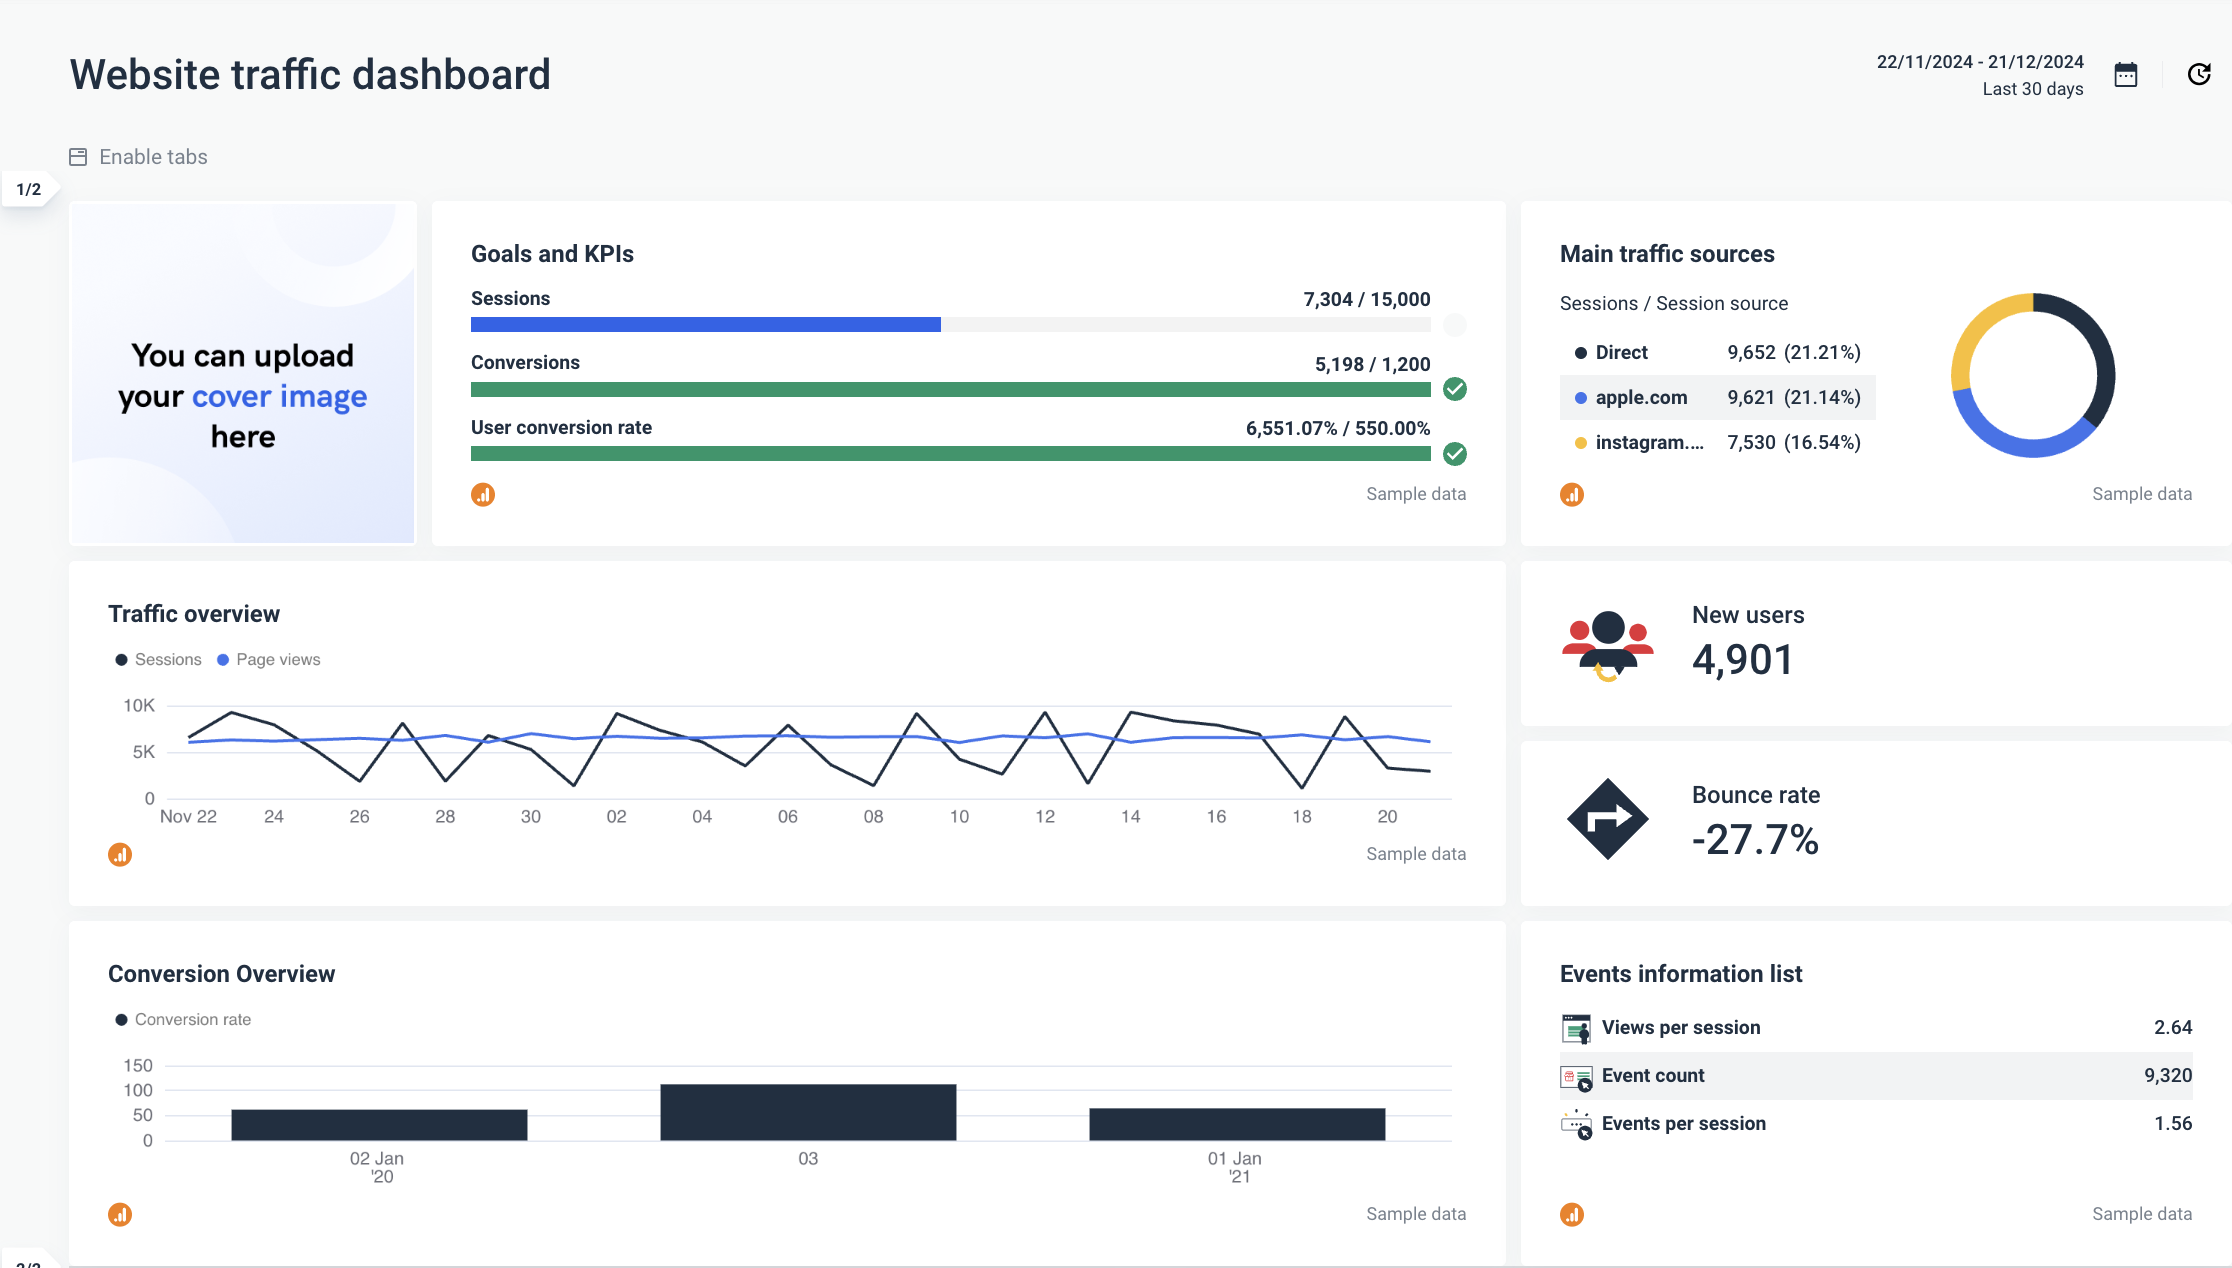Click the 1/2 page indicator tab
This screenshot has height=1268, width=2232.
[29, 189]
